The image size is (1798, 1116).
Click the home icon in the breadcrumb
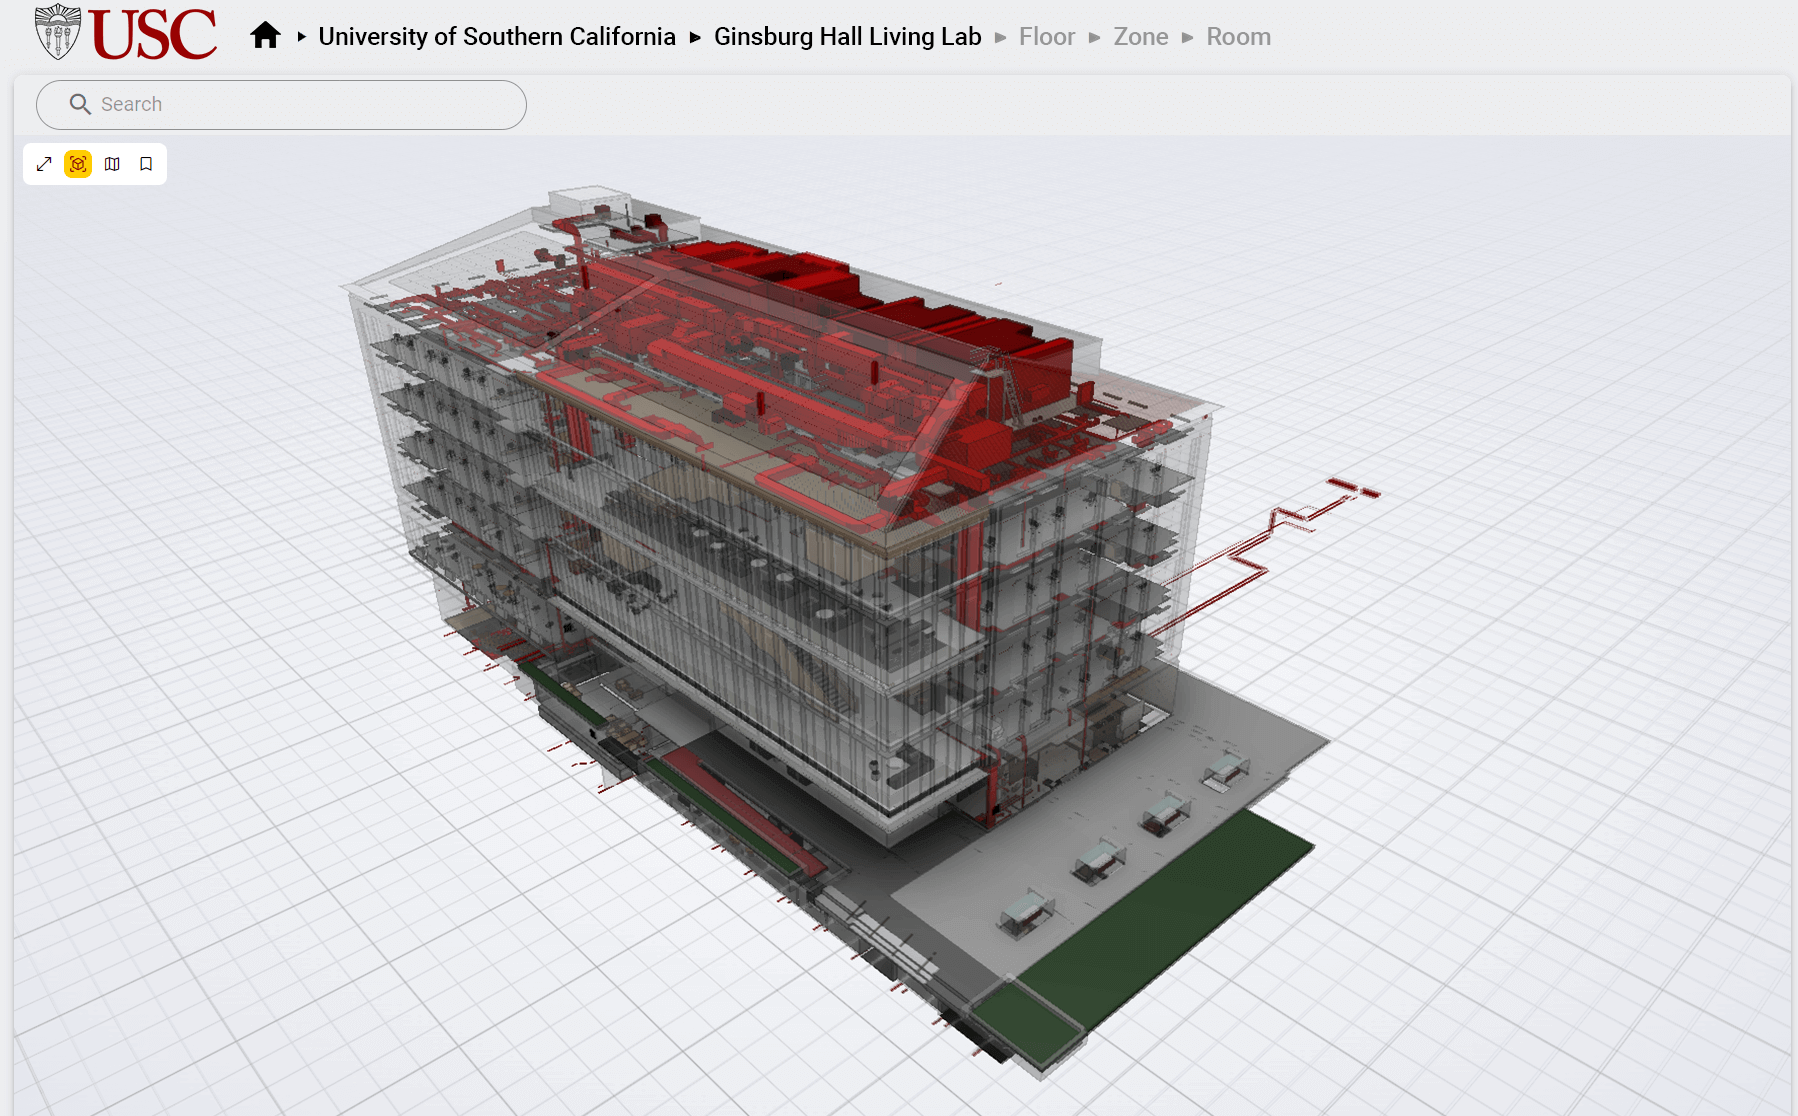click(x=265, y=35)
